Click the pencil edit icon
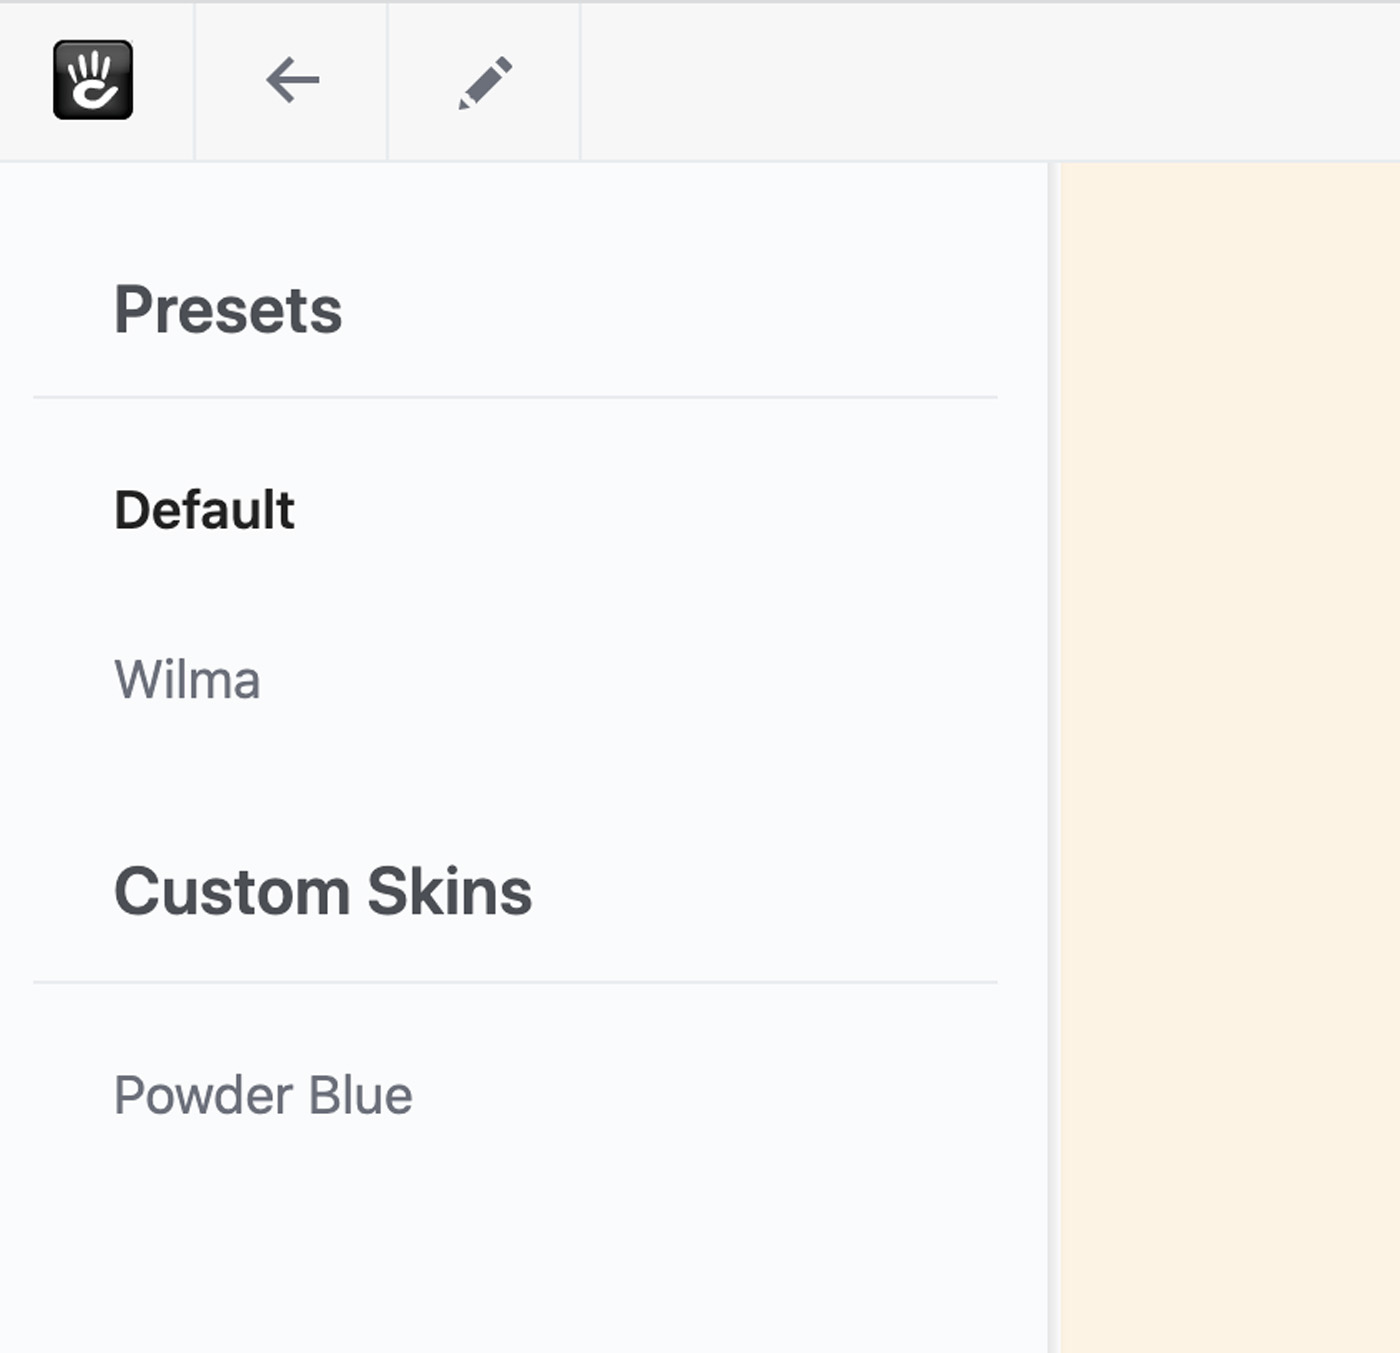Screen dimensions: 1400x1353 point(485,82)
